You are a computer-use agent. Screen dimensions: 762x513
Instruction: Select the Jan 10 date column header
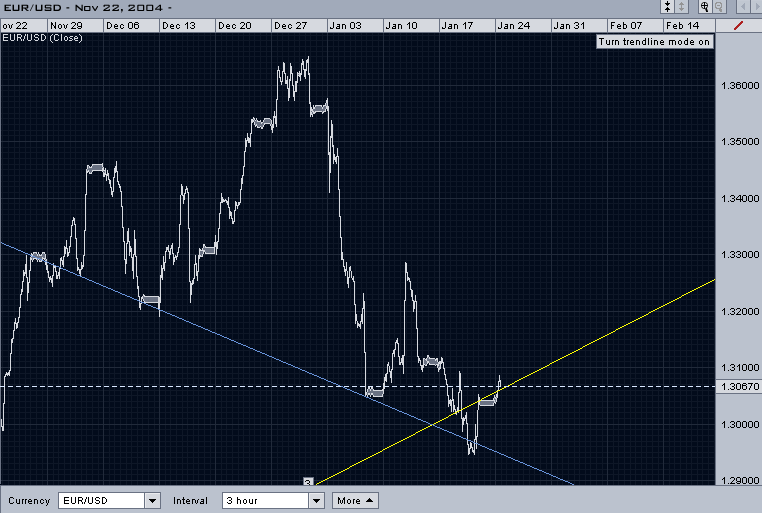tap(411, 26)
